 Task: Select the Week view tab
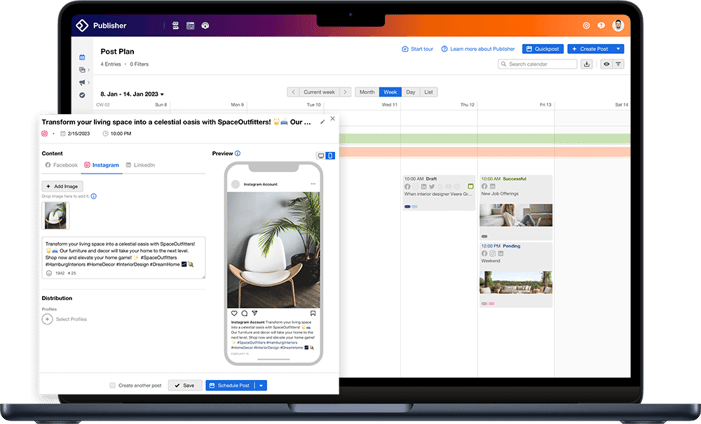390,92
